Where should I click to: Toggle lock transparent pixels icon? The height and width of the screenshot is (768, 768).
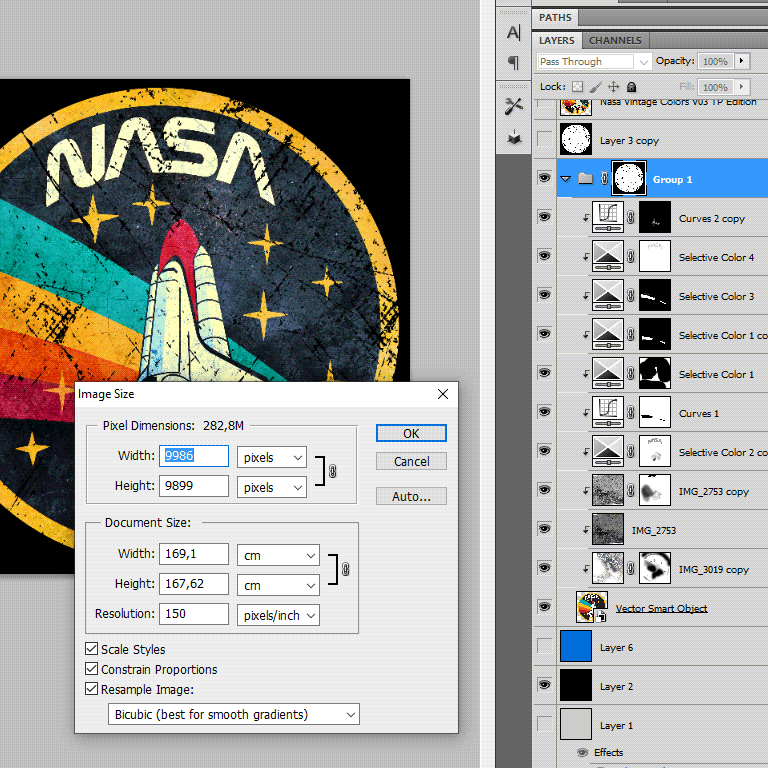(578, 87)
